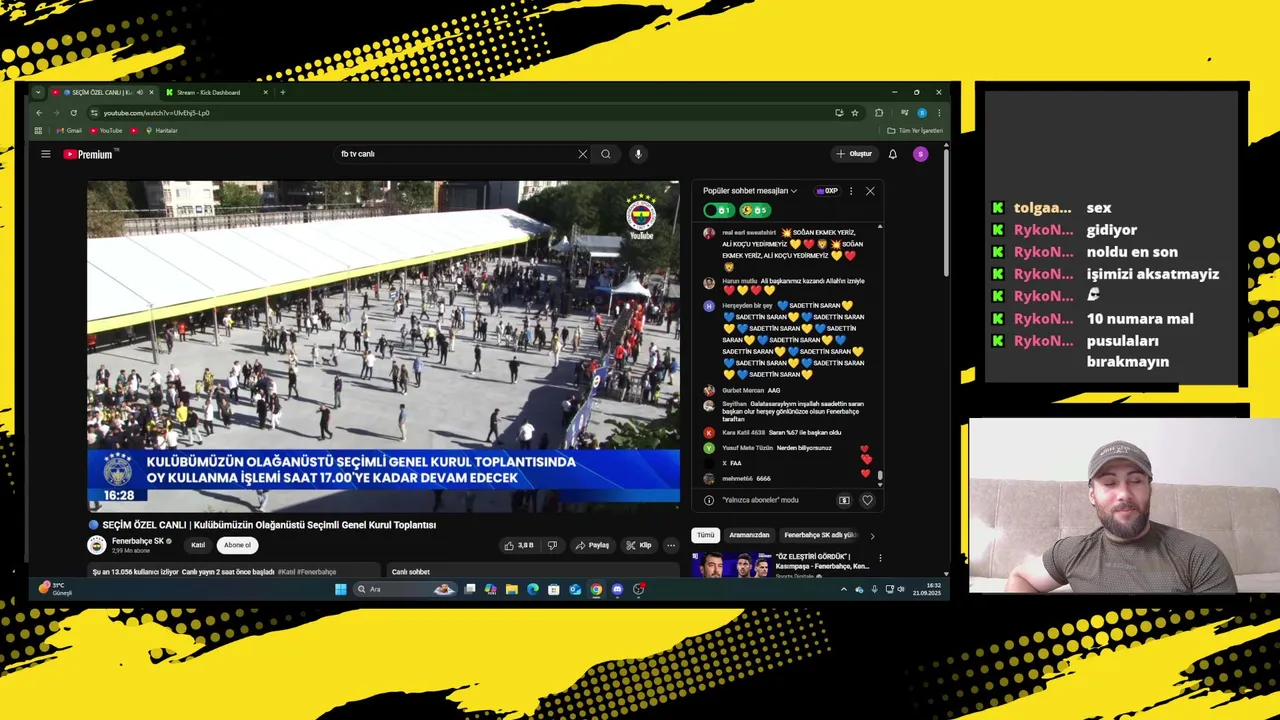The width and height of the screenshot is (1280, 720).
Task: Click the 'Yalnızca aboneler' info icon
Action: [709, 500]
